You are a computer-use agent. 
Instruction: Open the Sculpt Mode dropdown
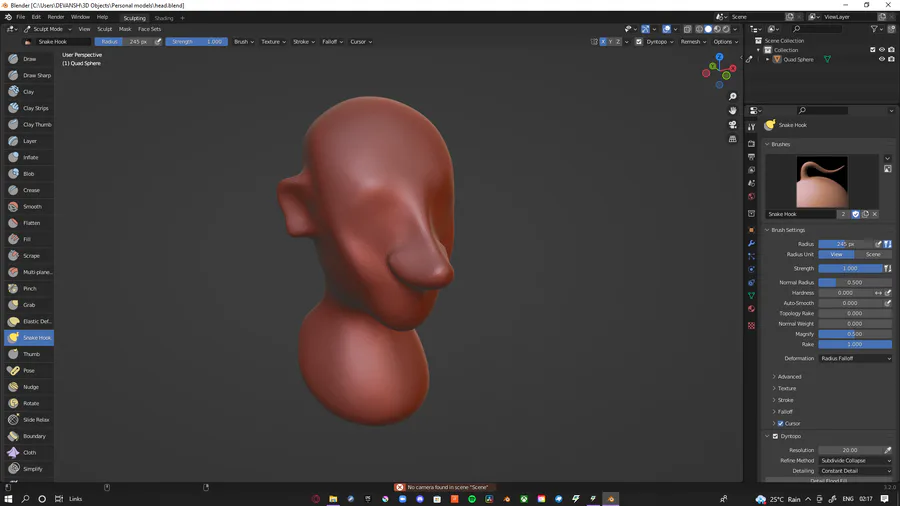pyautogui.click(x=48, y=29)
